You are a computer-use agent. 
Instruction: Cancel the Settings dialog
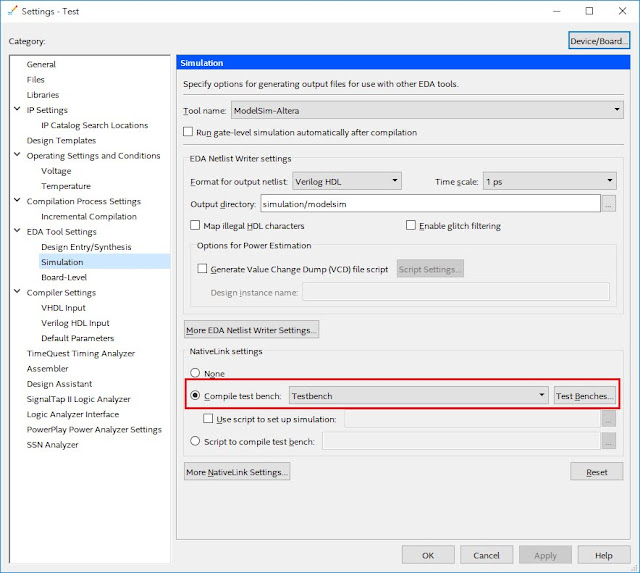(486, 555)
